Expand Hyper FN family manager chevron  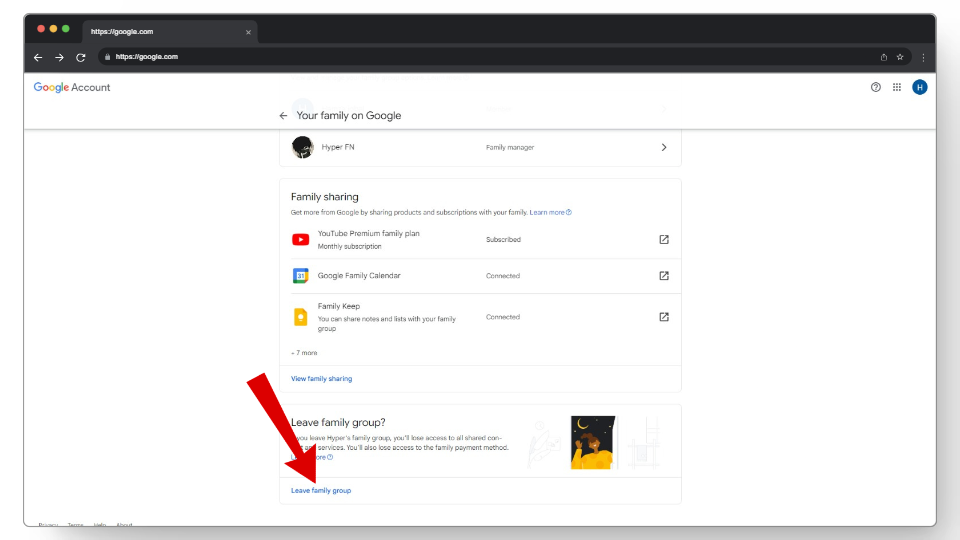tap(664, 148)
